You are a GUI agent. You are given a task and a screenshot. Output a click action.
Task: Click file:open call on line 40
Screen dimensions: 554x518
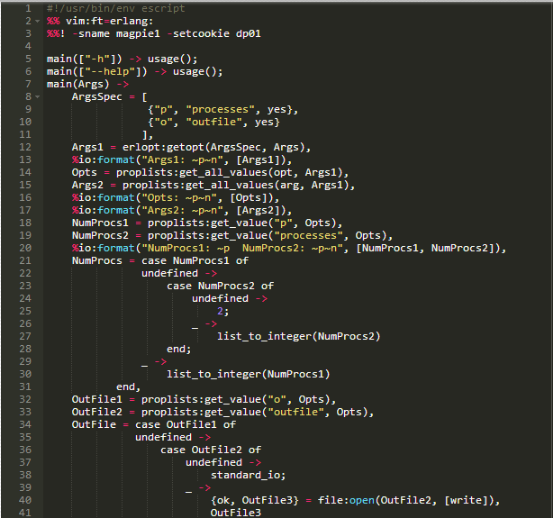click(346, 500)
